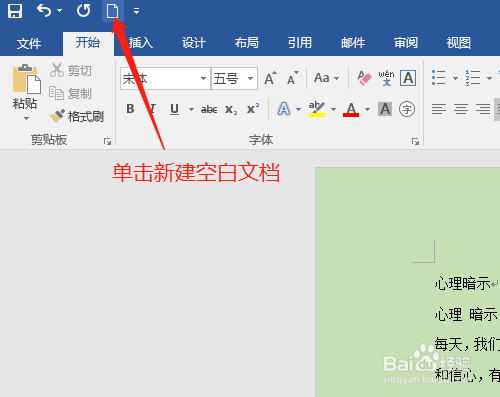Undo the last action

pyautogui.click(x=44, y=11)
